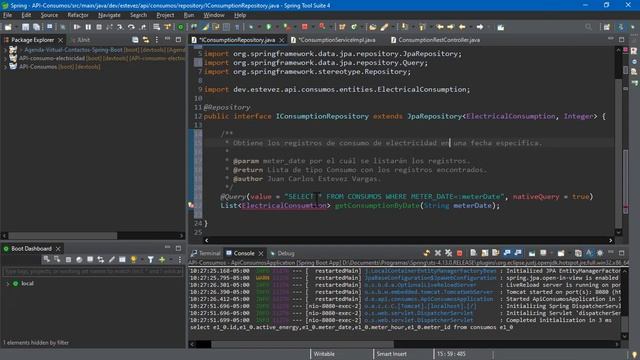Close the Boot Dashboard tab
Screen dimensions: 640x360
pos(58,249)
